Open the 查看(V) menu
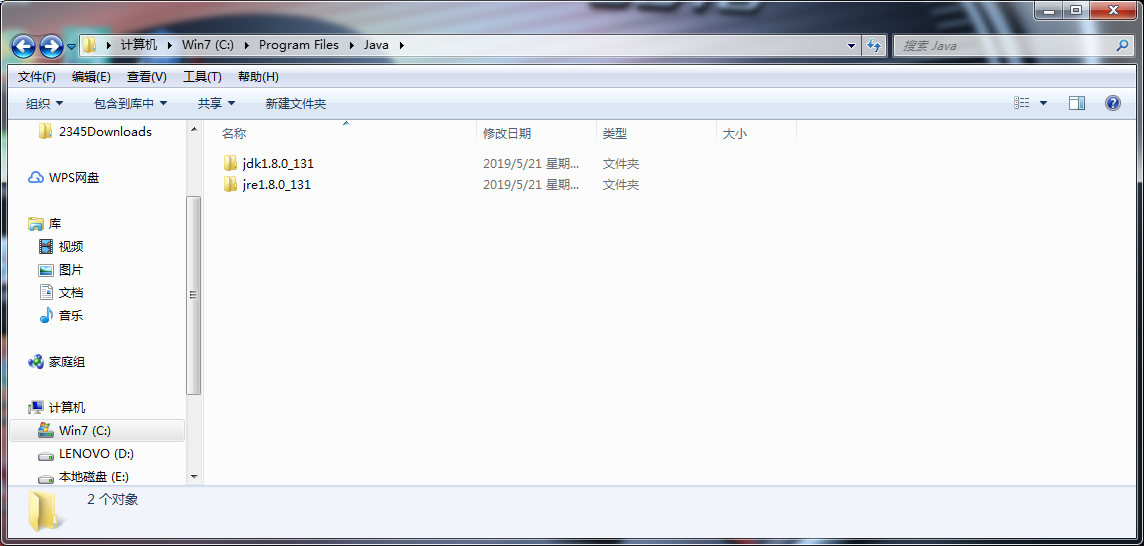 (x=147, y=77)
